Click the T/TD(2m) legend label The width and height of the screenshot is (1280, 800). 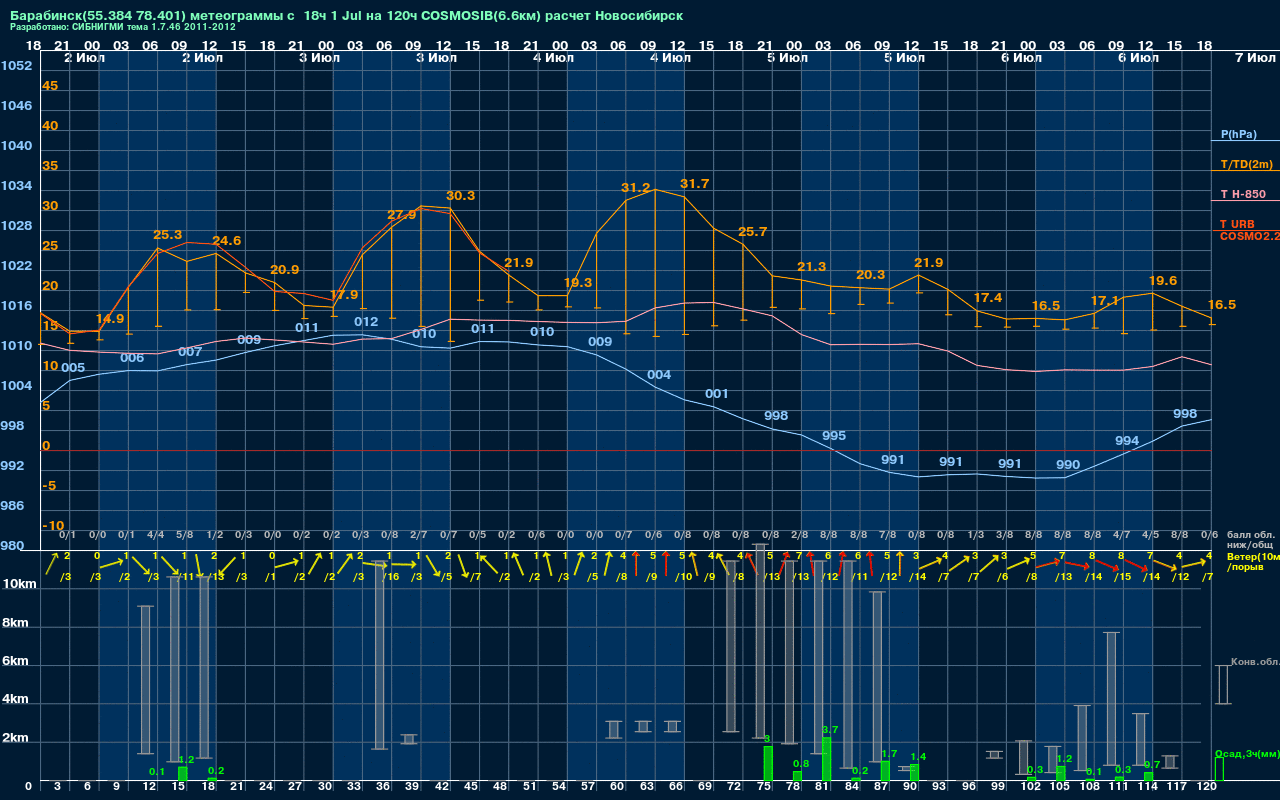[x=1247, y=164]
